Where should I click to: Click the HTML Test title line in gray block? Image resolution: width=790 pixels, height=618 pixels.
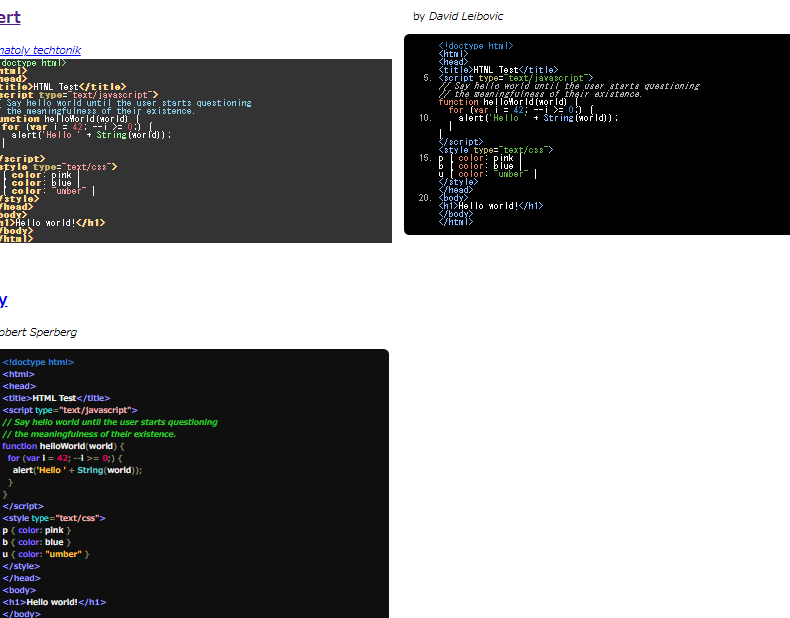tap(63, 87)
